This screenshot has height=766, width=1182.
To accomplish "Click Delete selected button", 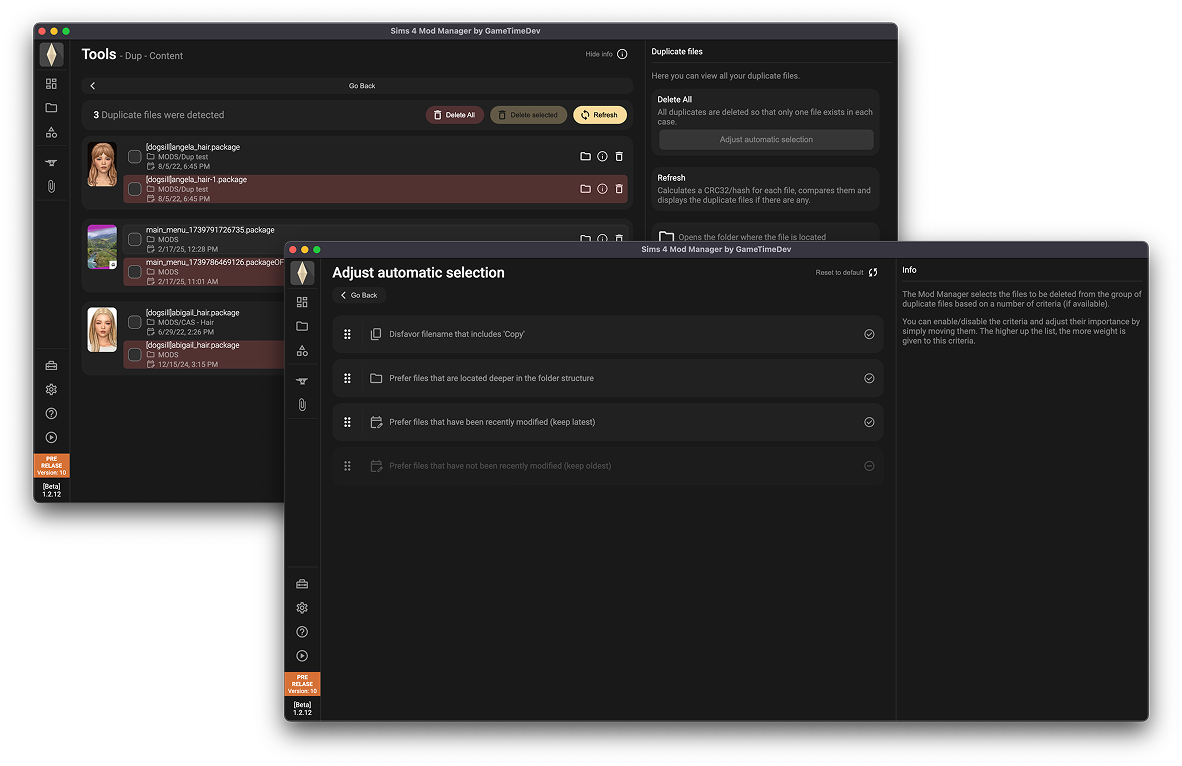I will (x=528, y=115).
